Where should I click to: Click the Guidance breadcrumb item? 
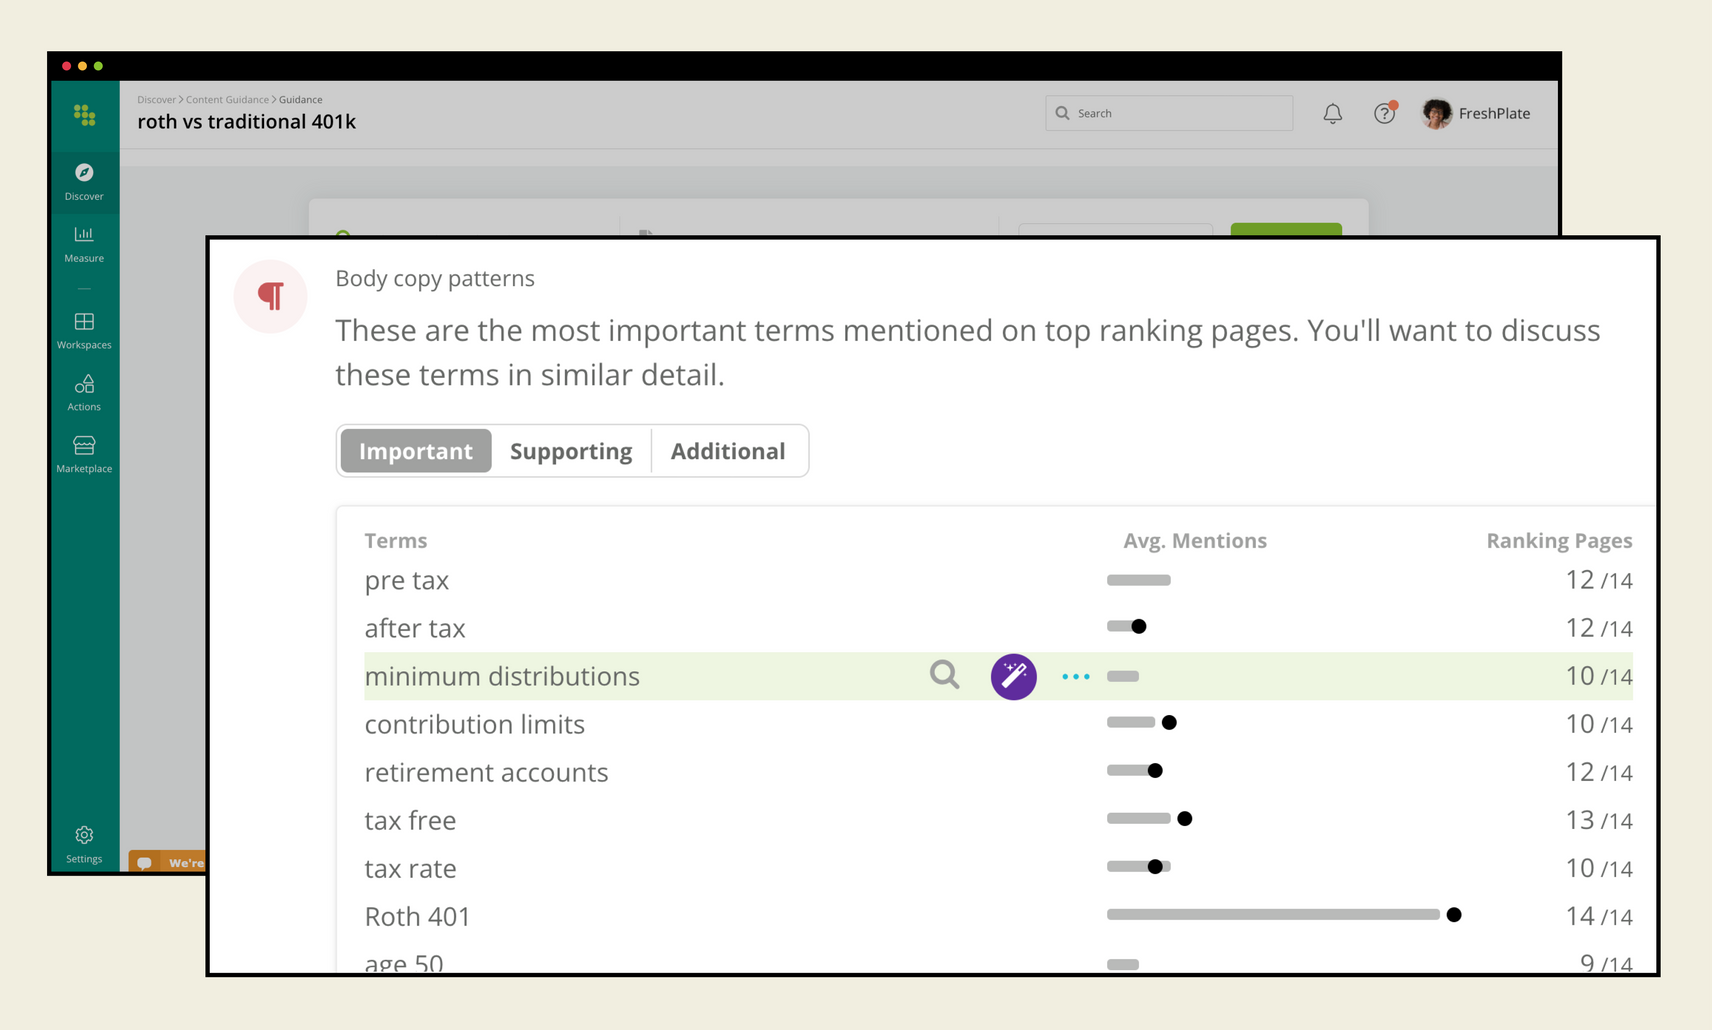pos(300,100)
